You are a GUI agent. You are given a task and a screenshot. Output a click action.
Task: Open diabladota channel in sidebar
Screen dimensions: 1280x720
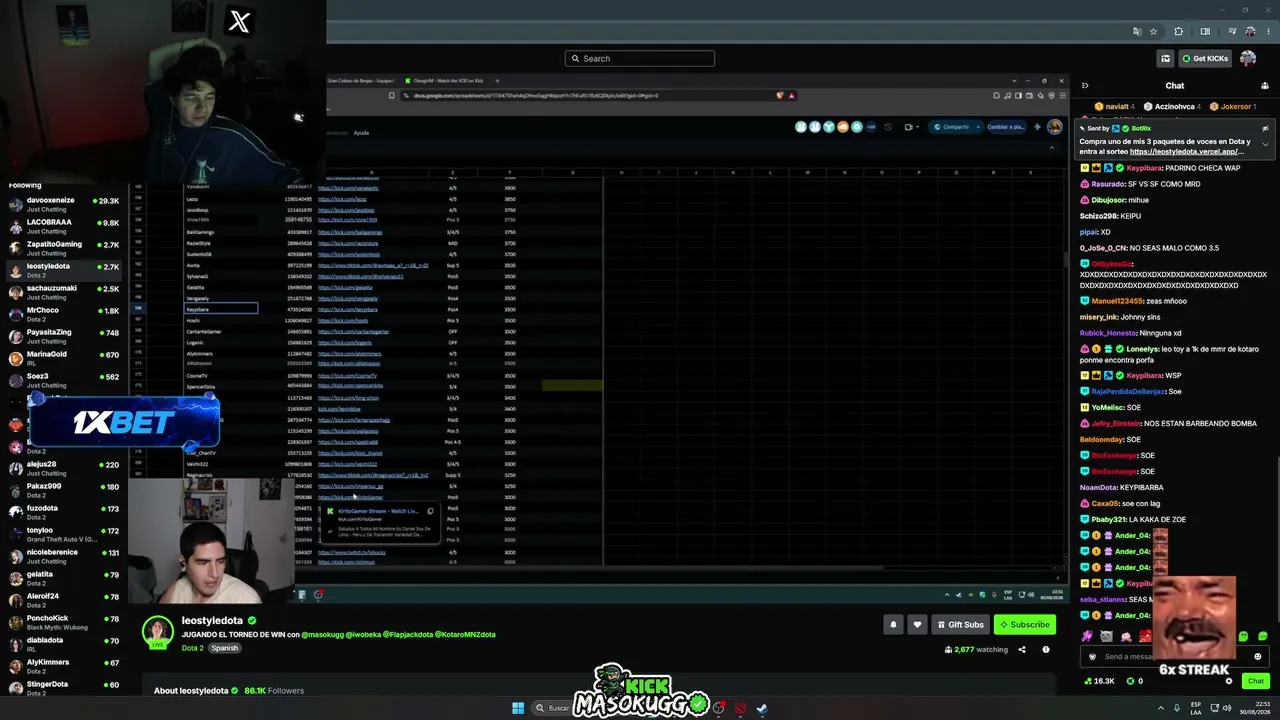64,644
